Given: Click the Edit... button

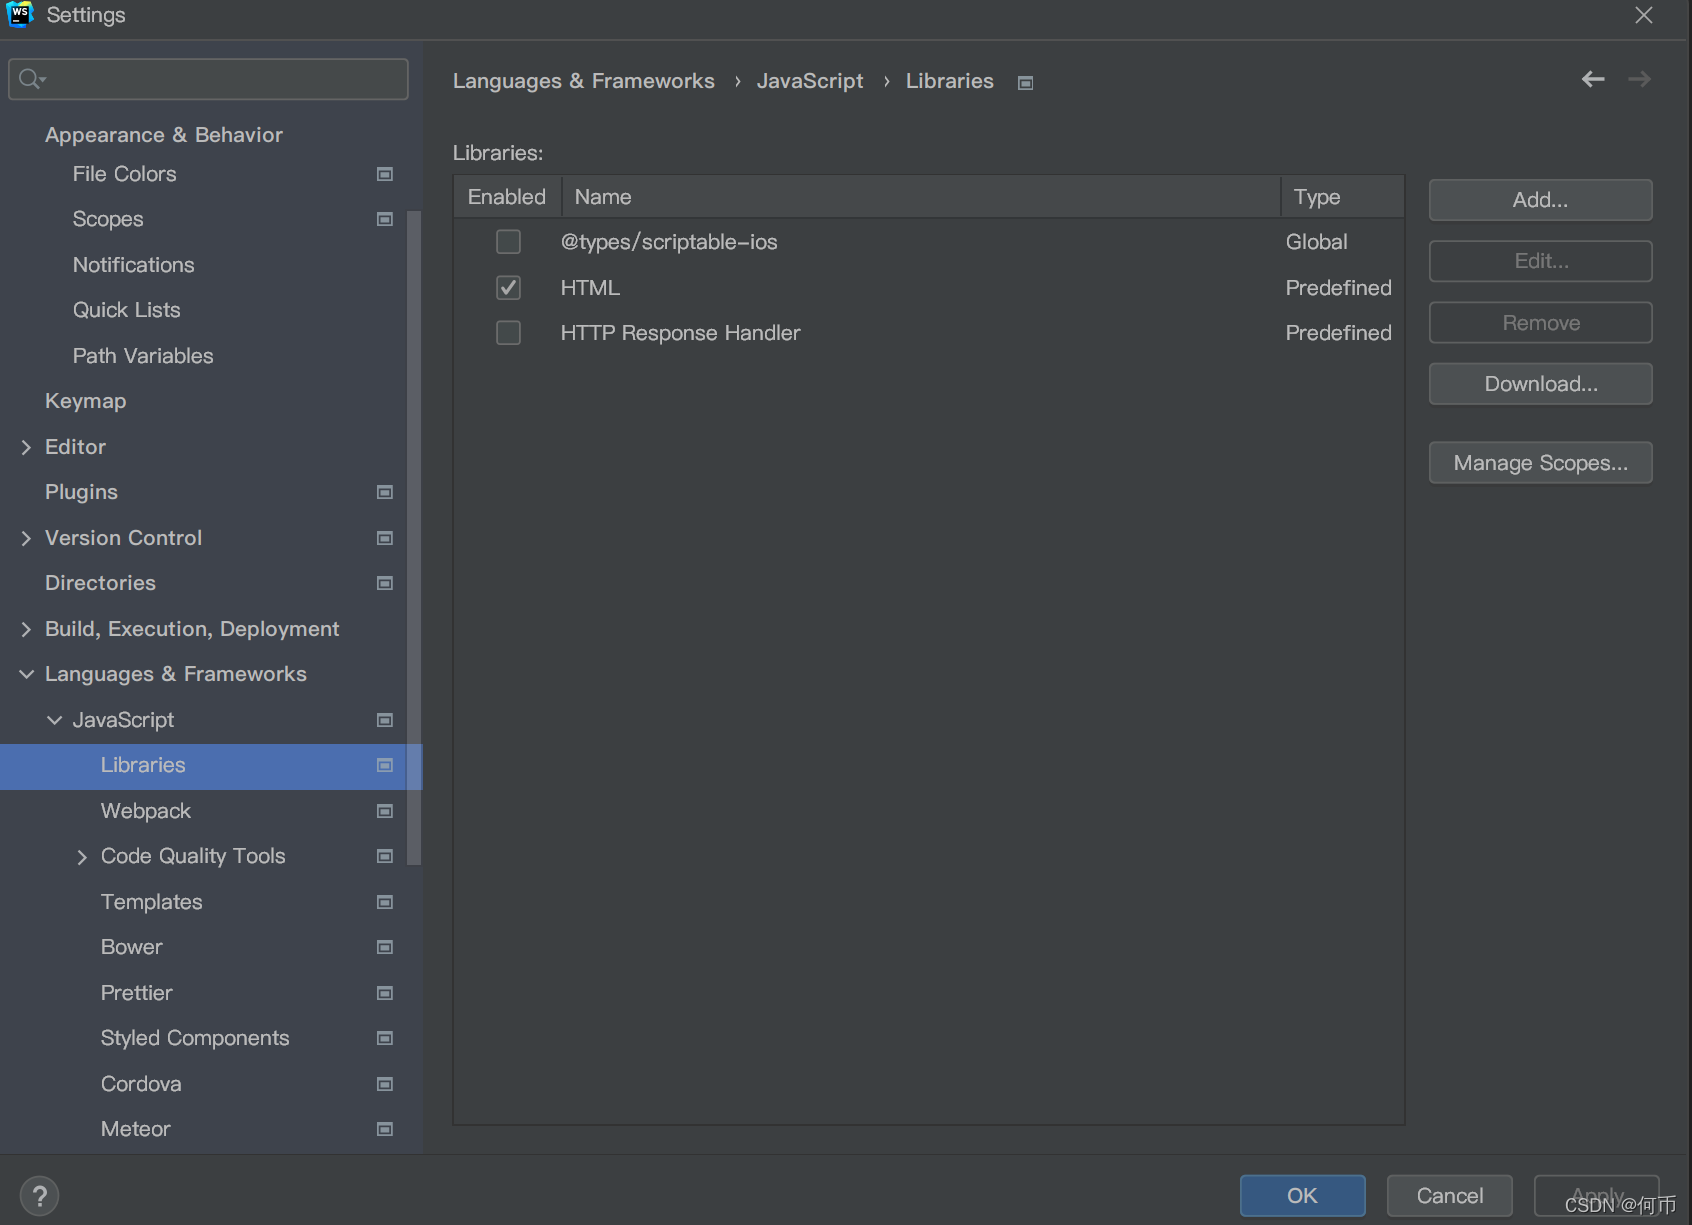Looking at the screenshot, I should [1540, 261].
